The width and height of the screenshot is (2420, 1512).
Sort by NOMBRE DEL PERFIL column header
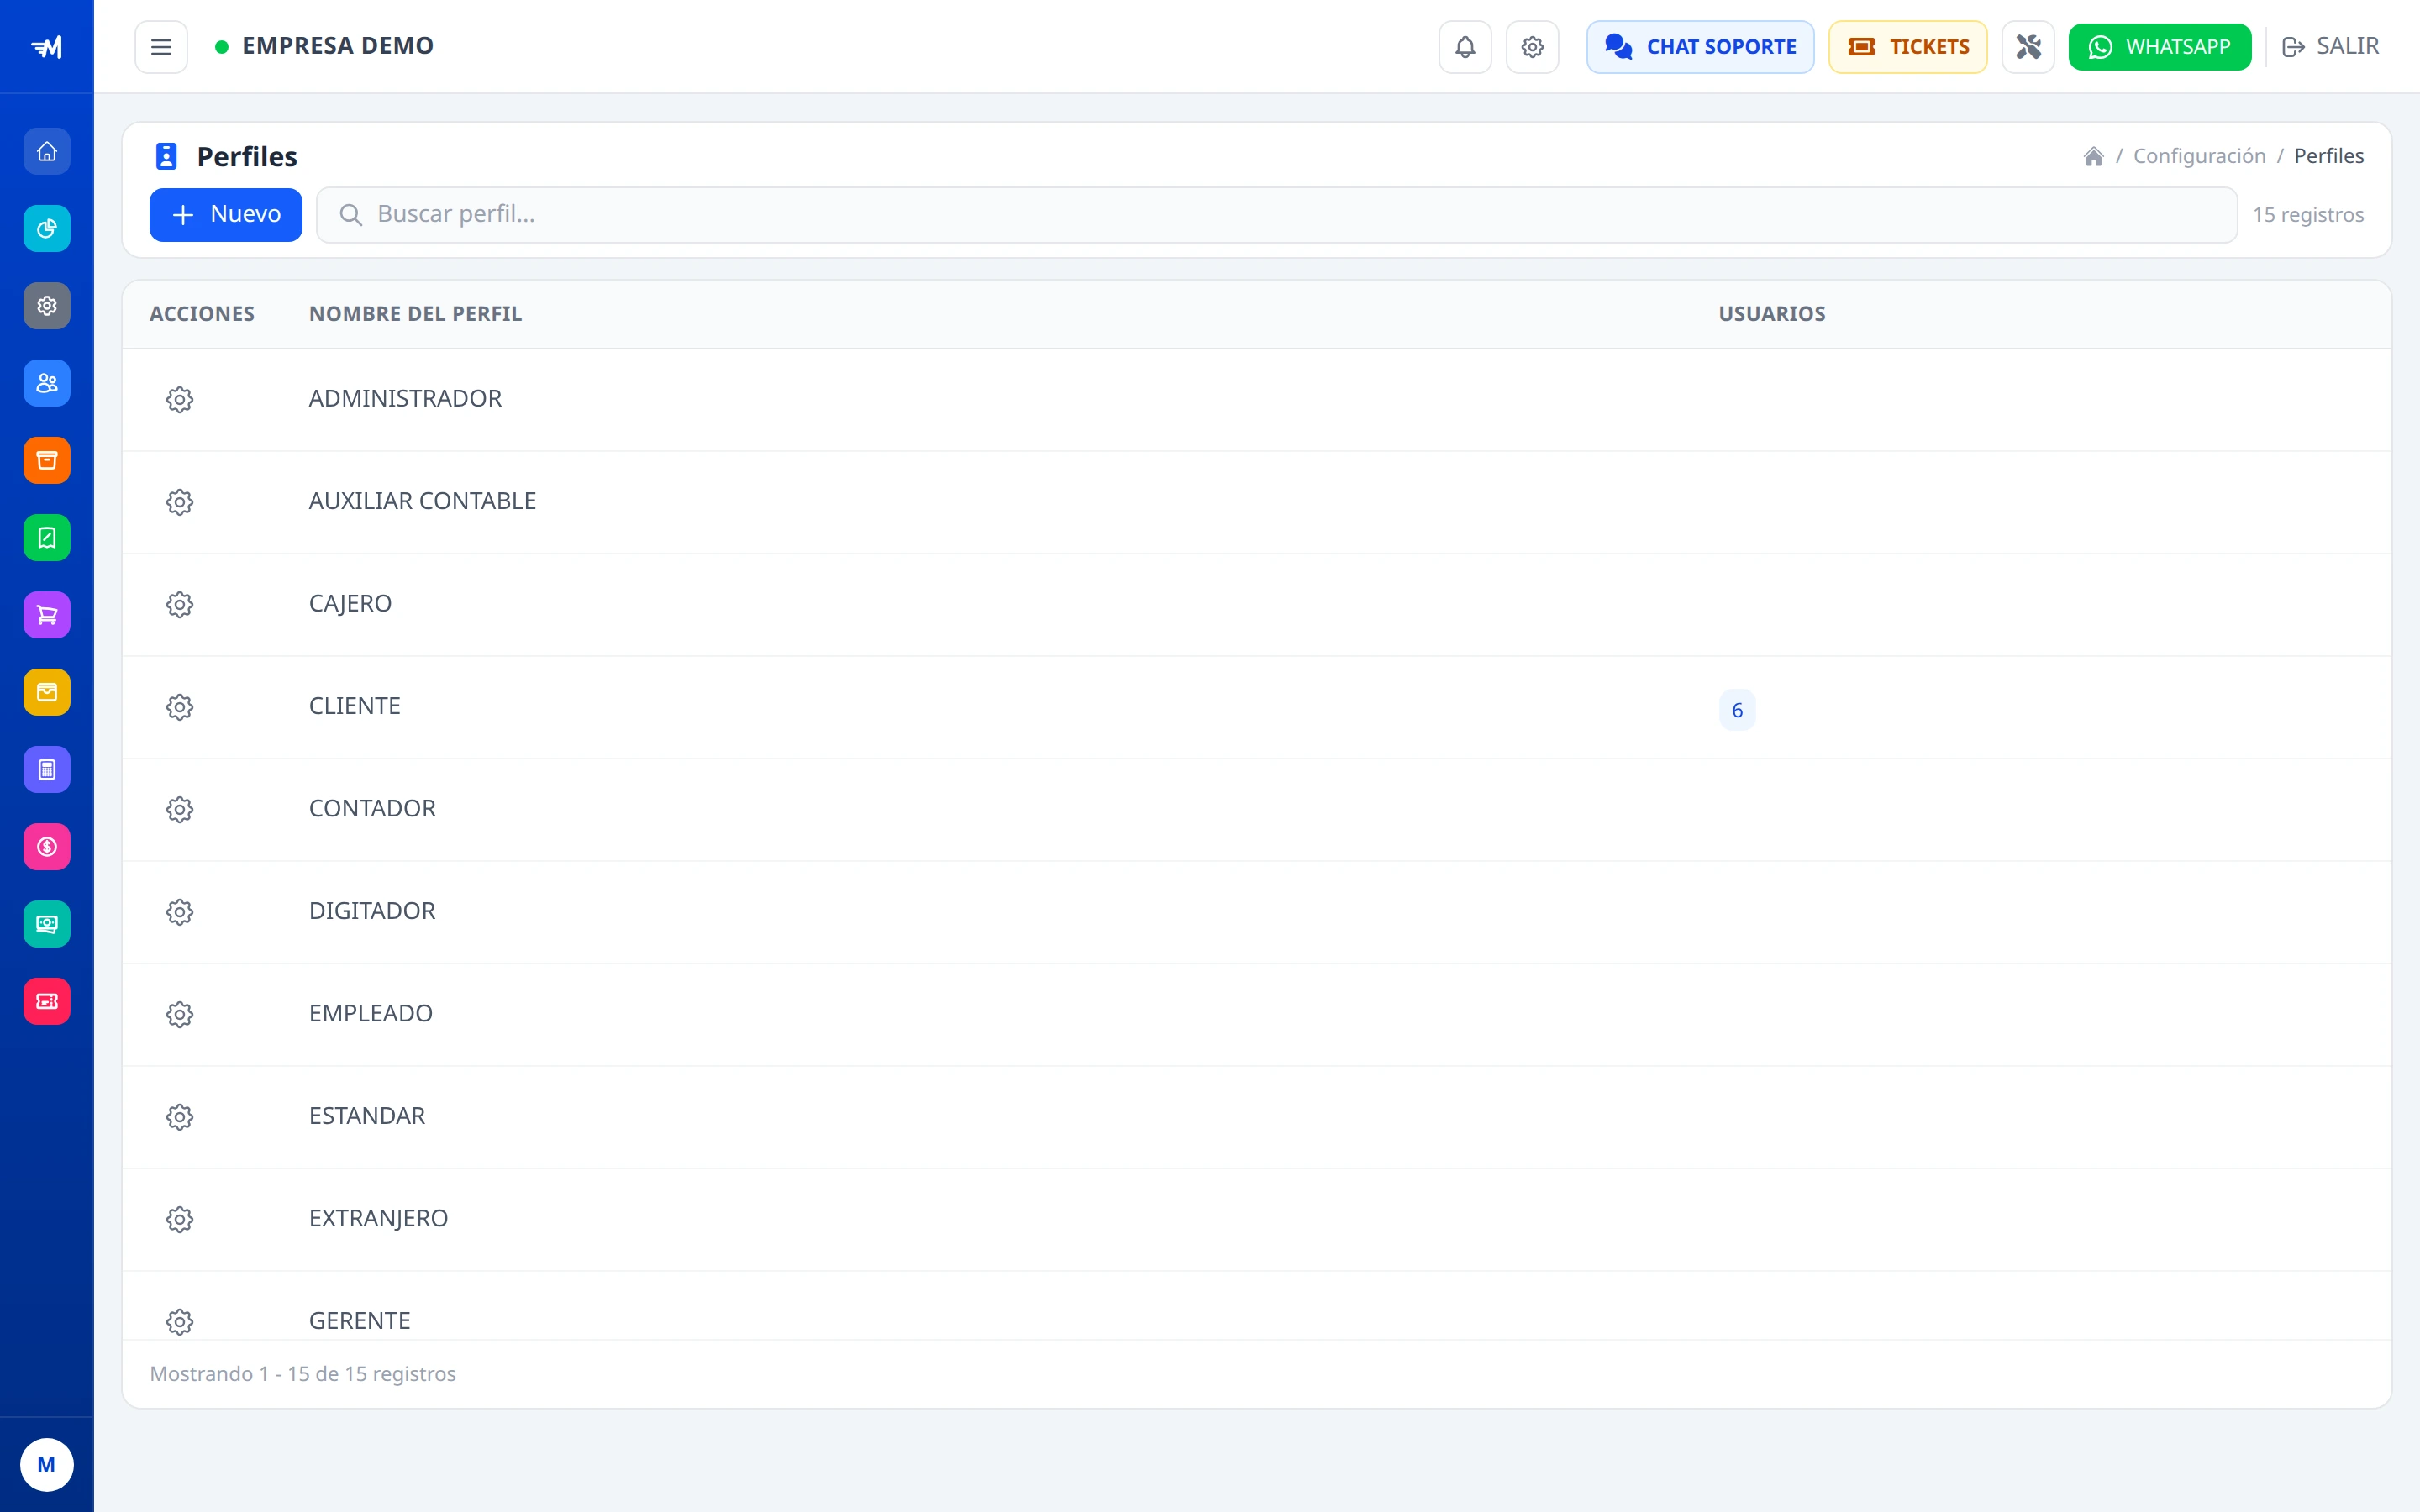click(x=415, y=314)
